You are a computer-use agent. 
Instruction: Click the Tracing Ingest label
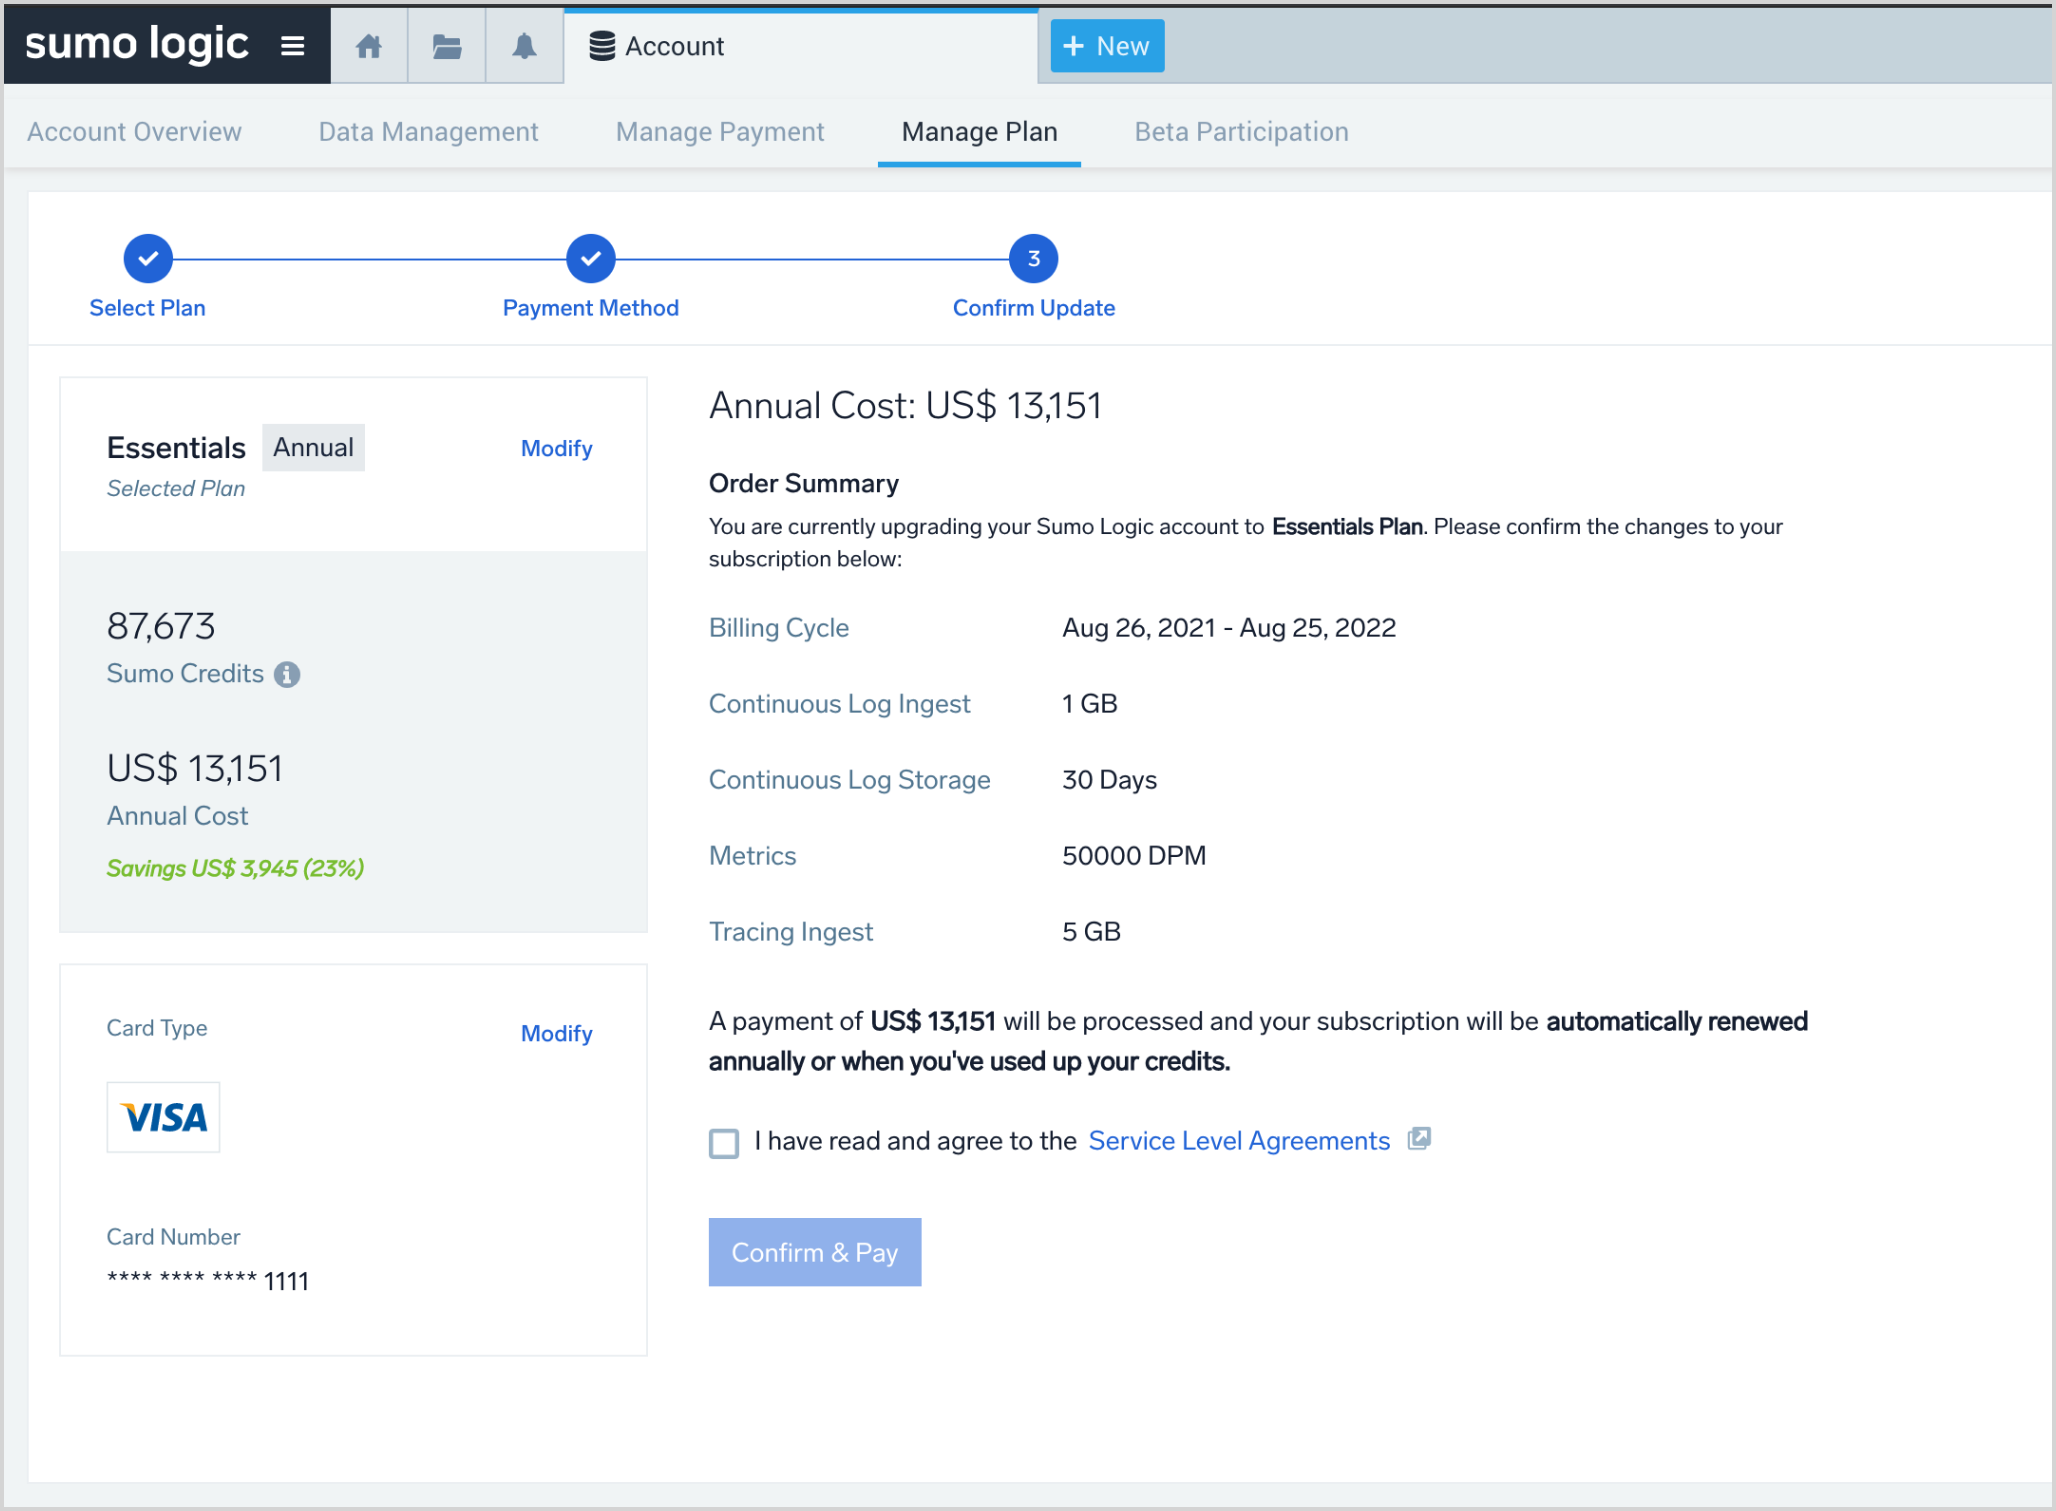[791, 932]
